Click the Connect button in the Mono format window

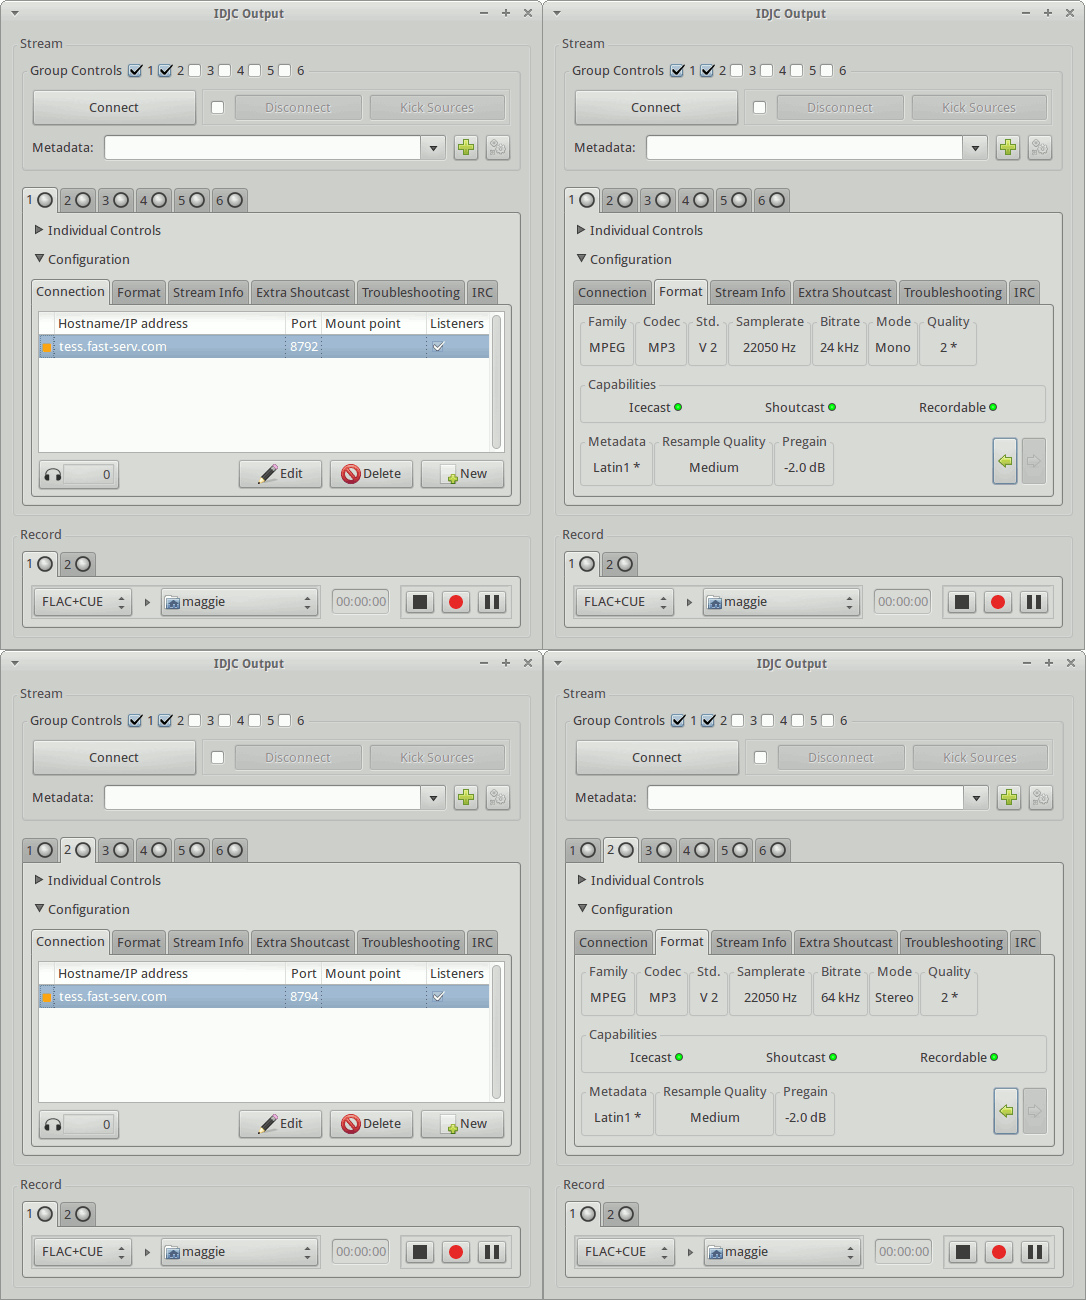656,108
